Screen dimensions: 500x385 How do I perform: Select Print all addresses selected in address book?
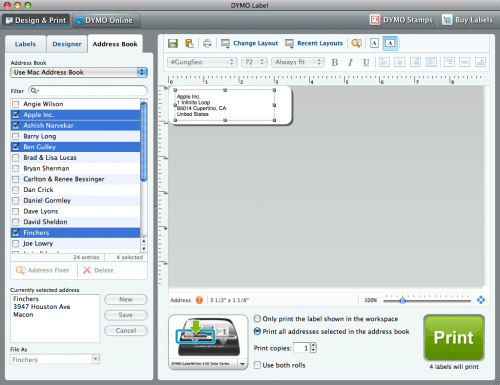(257, 331)
